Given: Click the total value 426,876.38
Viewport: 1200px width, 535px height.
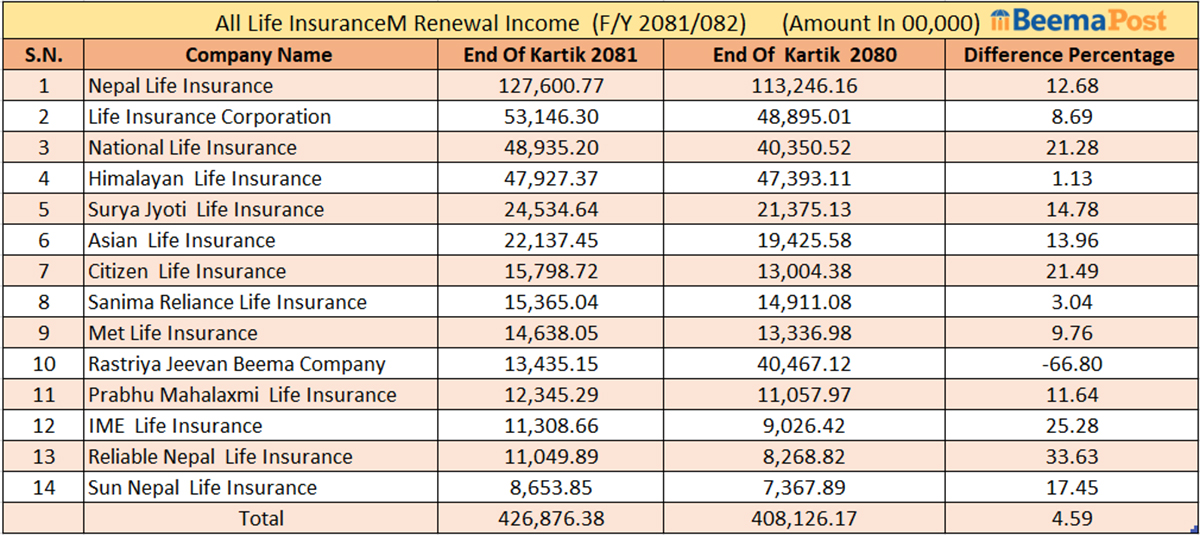Looking at the screenshot, I should [x=550, y=518].
